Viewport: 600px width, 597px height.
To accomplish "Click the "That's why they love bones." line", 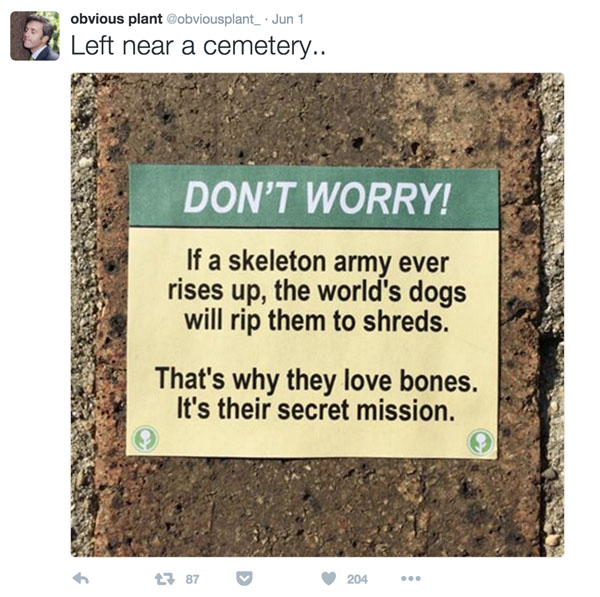I will tap(313, 380).
